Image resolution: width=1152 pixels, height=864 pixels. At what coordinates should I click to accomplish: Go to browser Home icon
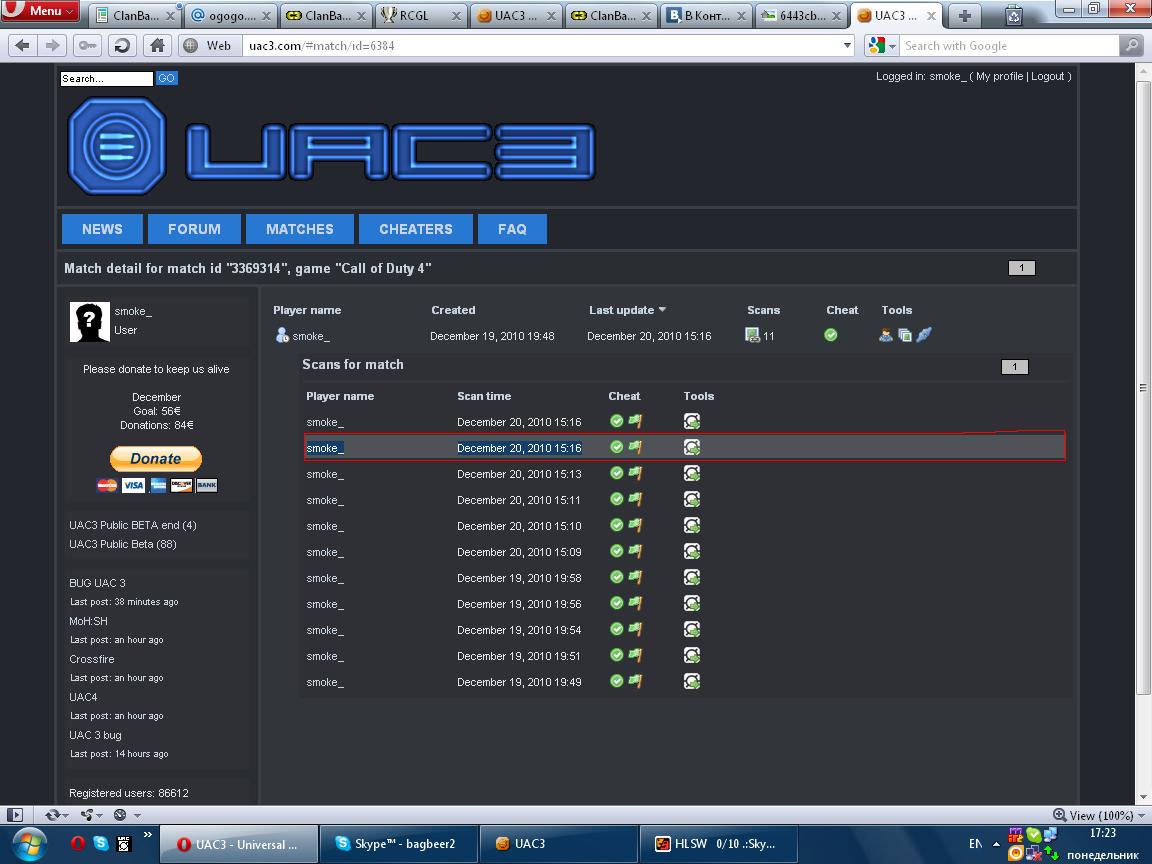tap(157, 46)
